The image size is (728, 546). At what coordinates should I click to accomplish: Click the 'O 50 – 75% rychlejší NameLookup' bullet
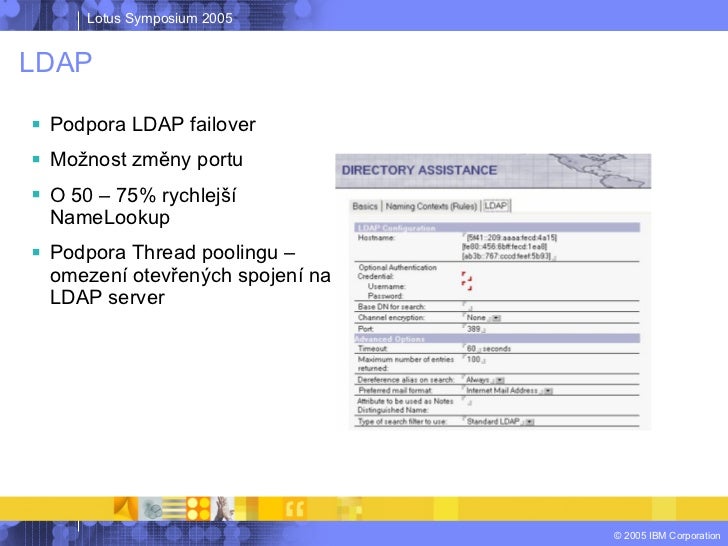[143, 206]
